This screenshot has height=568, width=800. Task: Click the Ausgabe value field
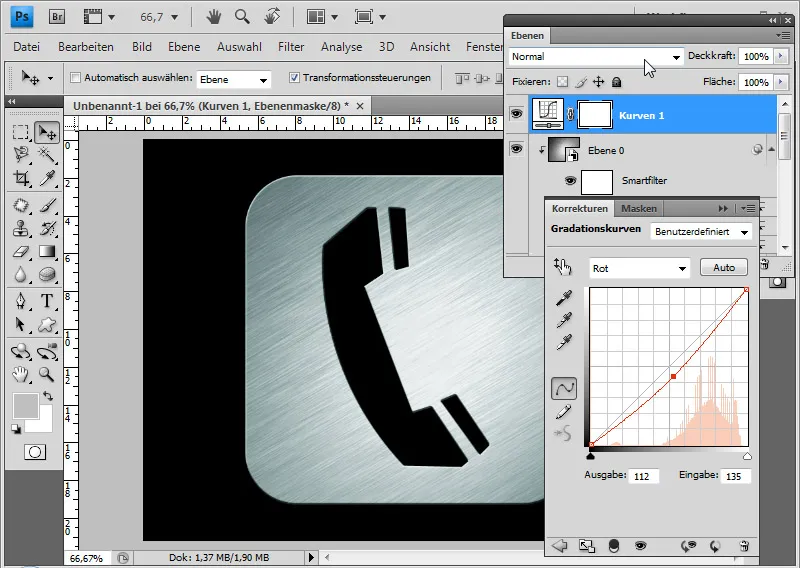643,476
